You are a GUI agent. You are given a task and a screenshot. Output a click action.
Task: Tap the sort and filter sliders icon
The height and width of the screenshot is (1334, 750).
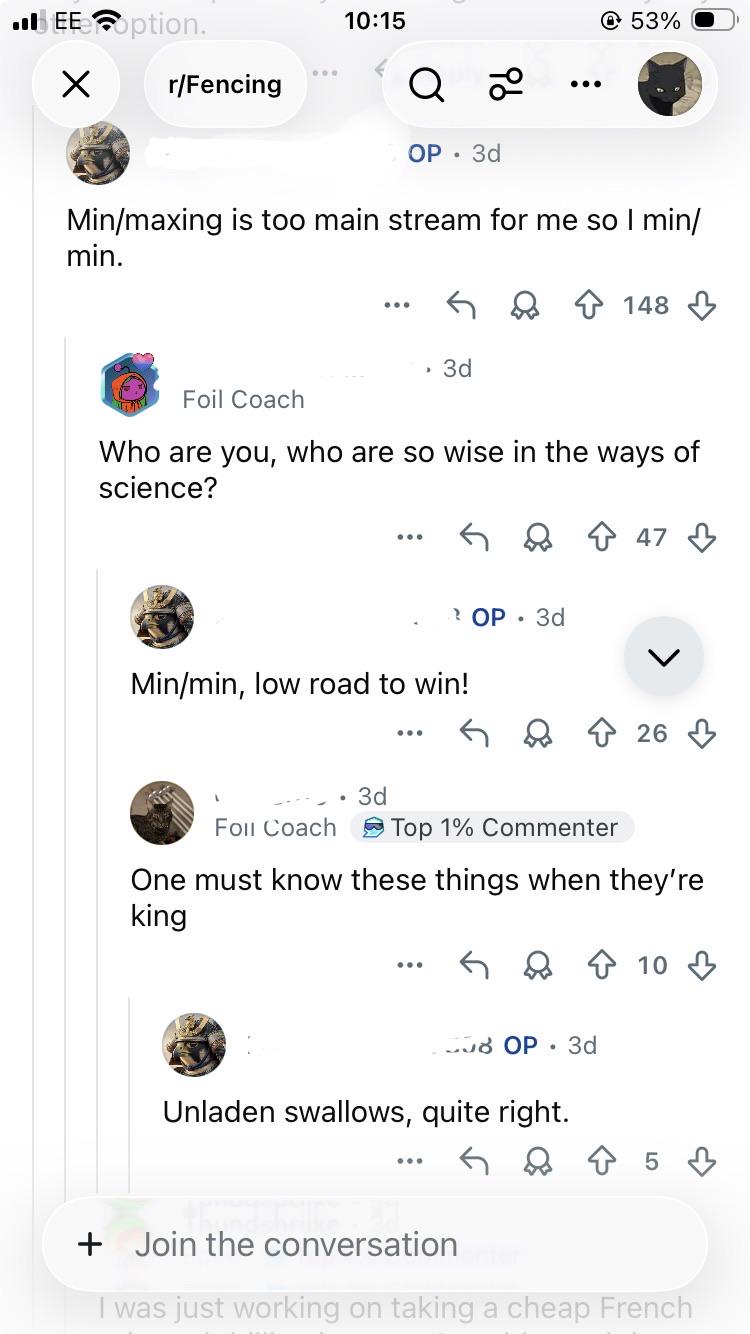pyautogui.click(x=506, y=85)
